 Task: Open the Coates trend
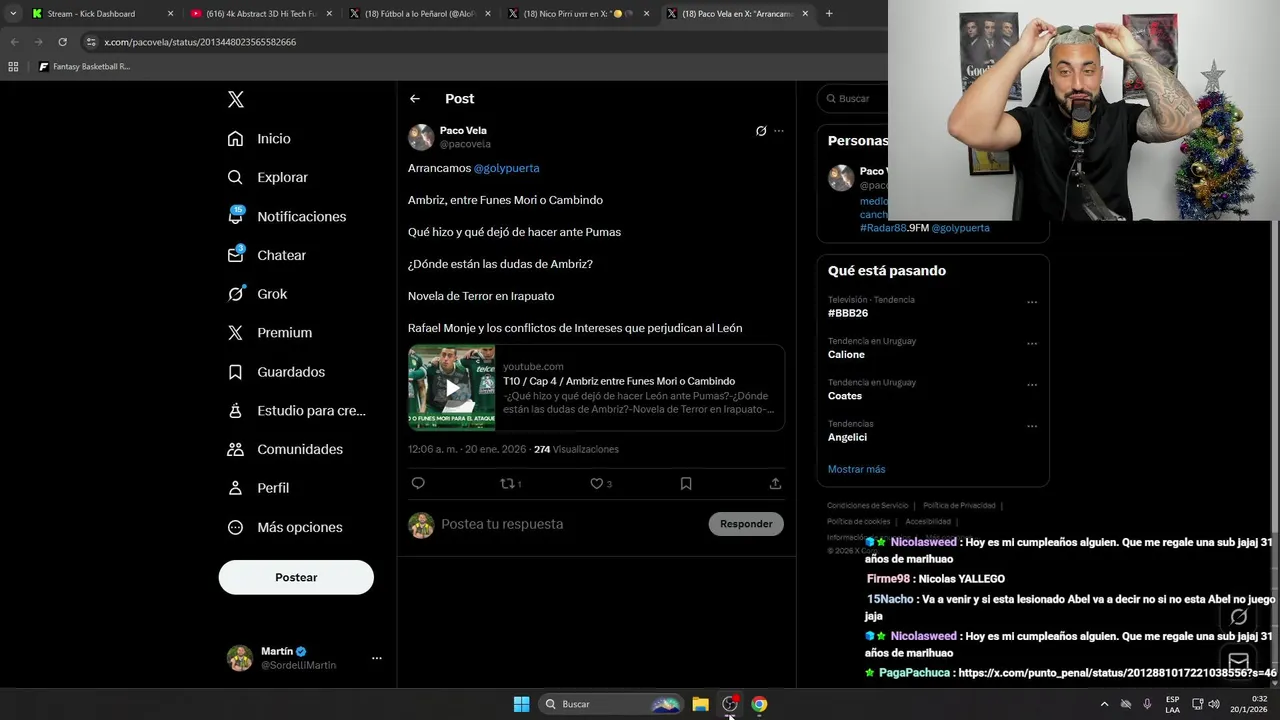click(x=845, y=396)
